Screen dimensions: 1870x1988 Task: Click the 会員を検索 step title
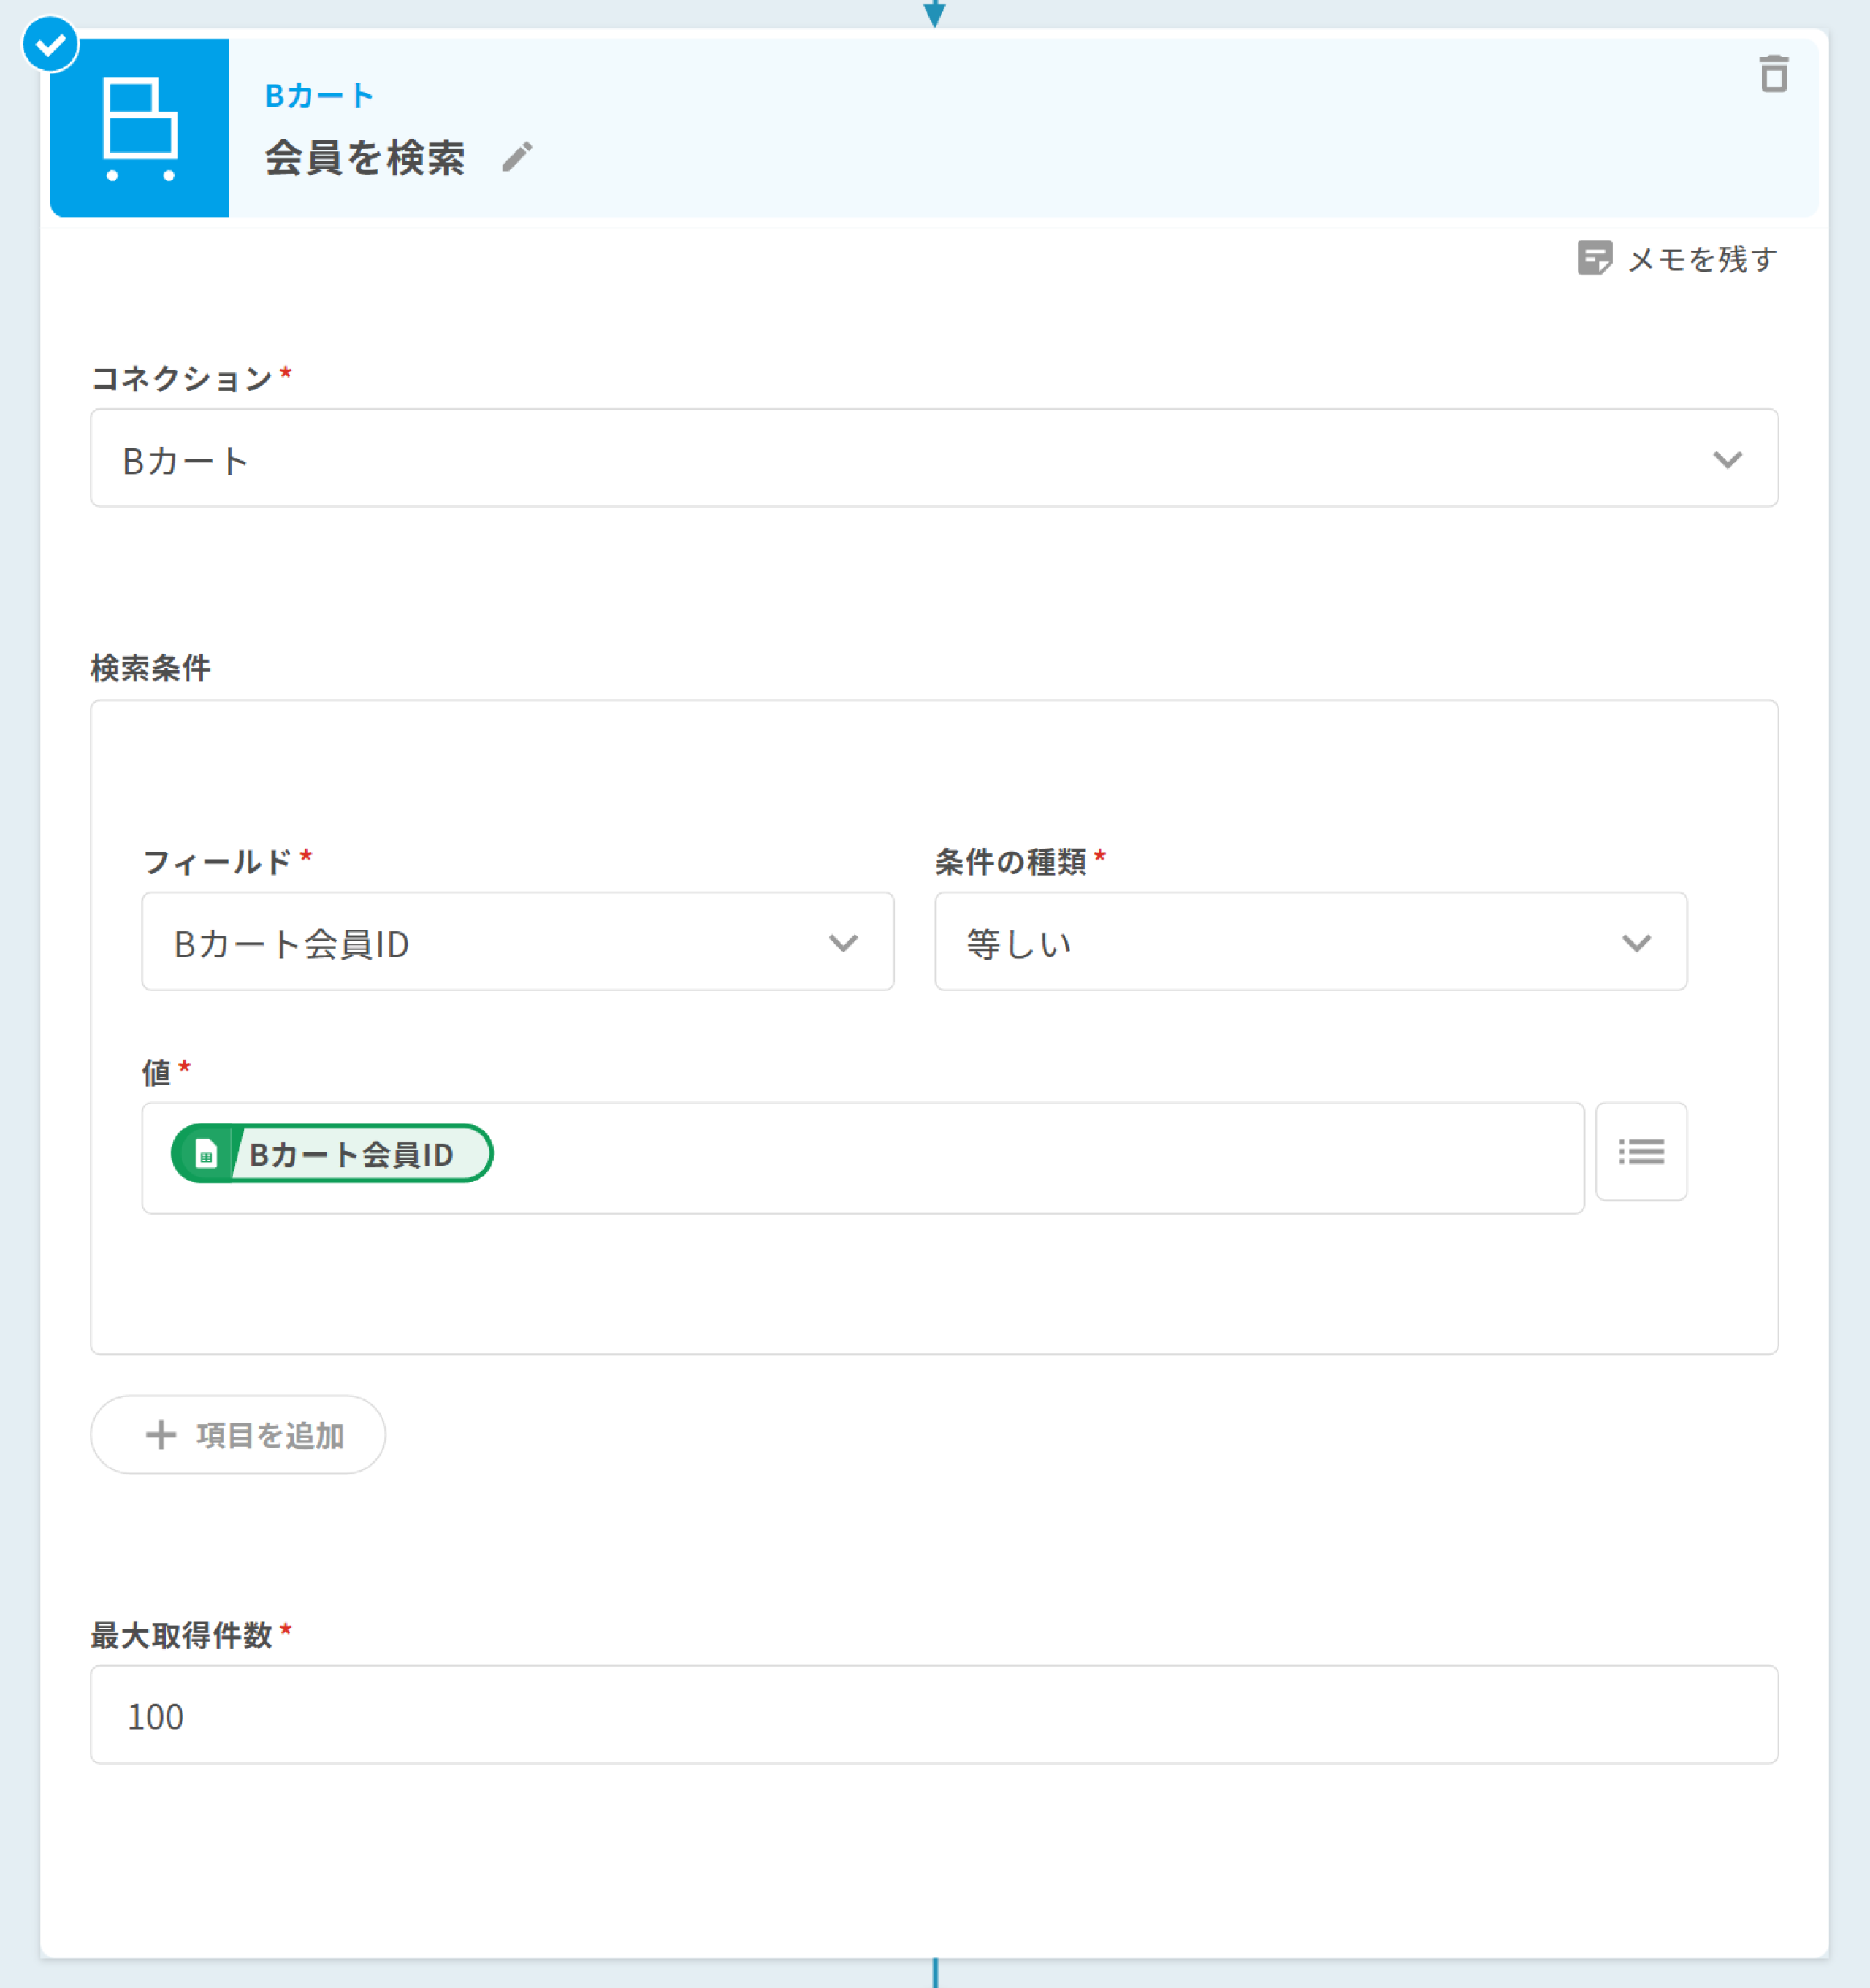tap(365, 158)
